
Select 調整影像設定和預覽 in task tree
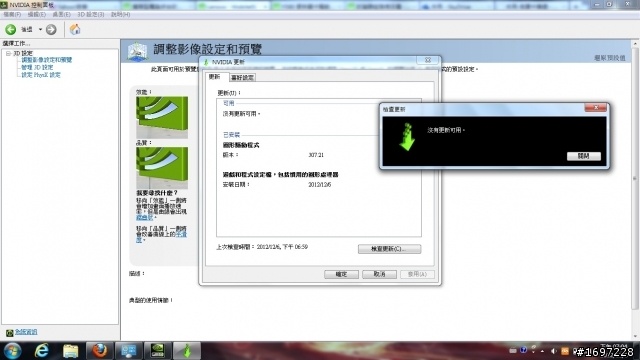[x=47, y=60]
